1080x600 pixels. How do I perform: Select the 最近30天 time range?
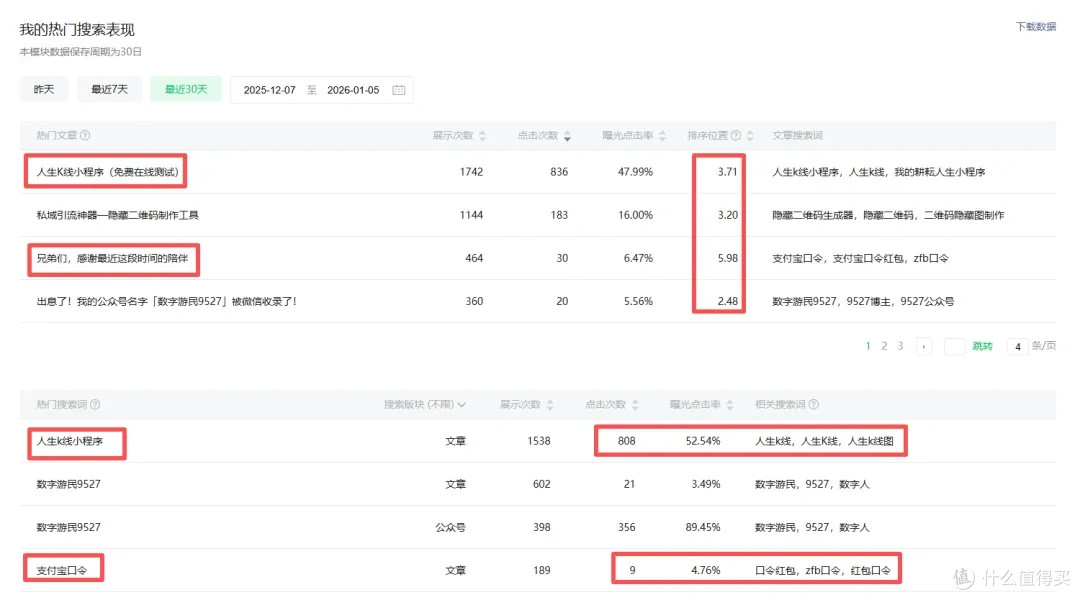186,90
